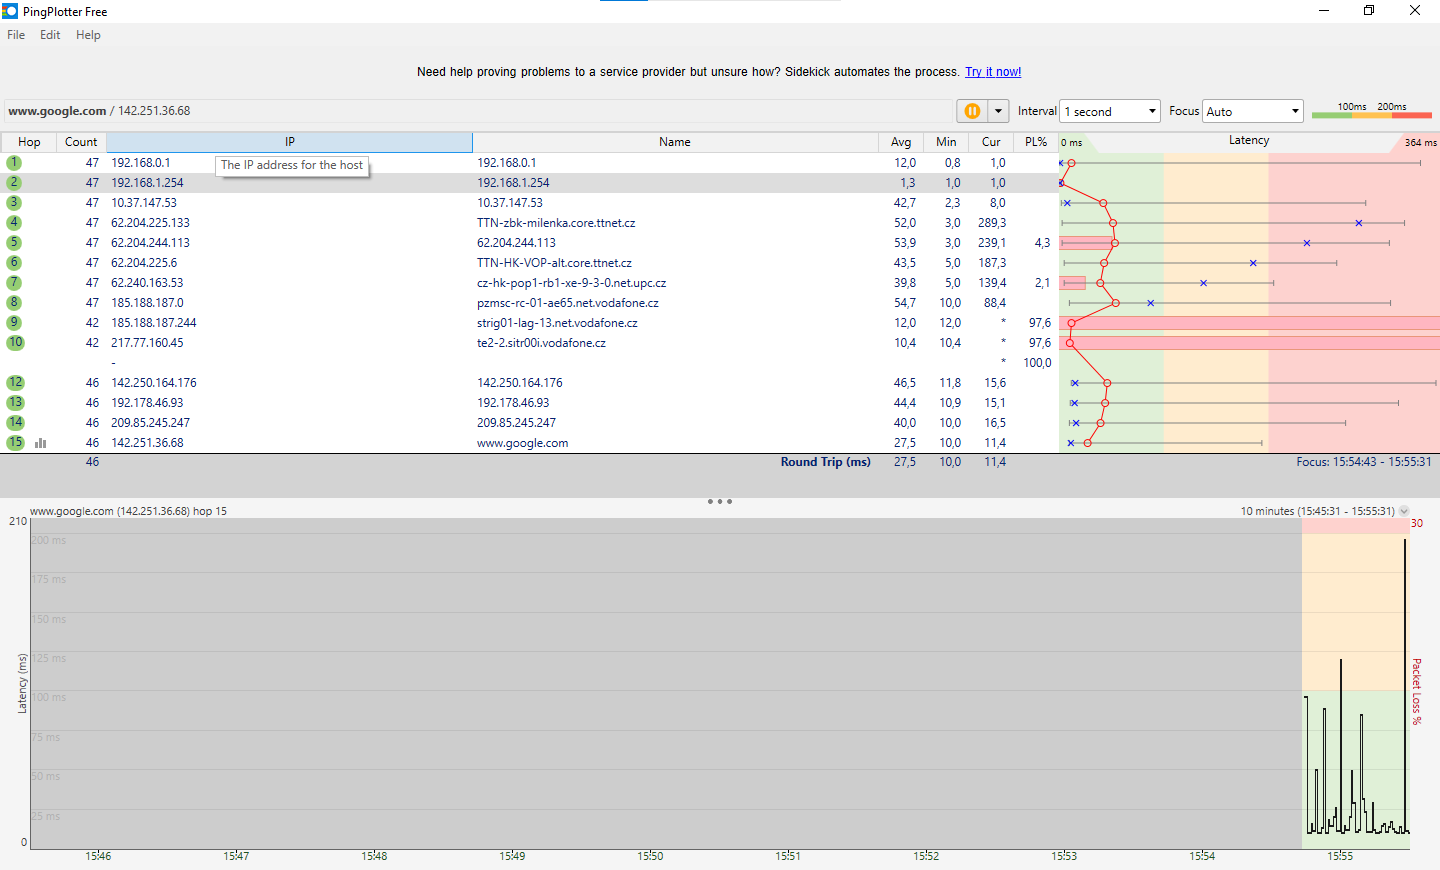Viewport: 1440px width, 870px height.
Task: Click the hop 10 green badge
Action: (15, 343)
